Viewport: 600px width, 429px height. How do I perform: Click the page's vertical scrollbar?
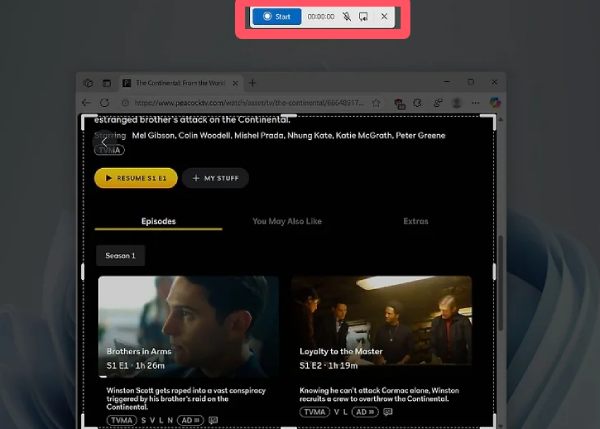pos(498,250)
